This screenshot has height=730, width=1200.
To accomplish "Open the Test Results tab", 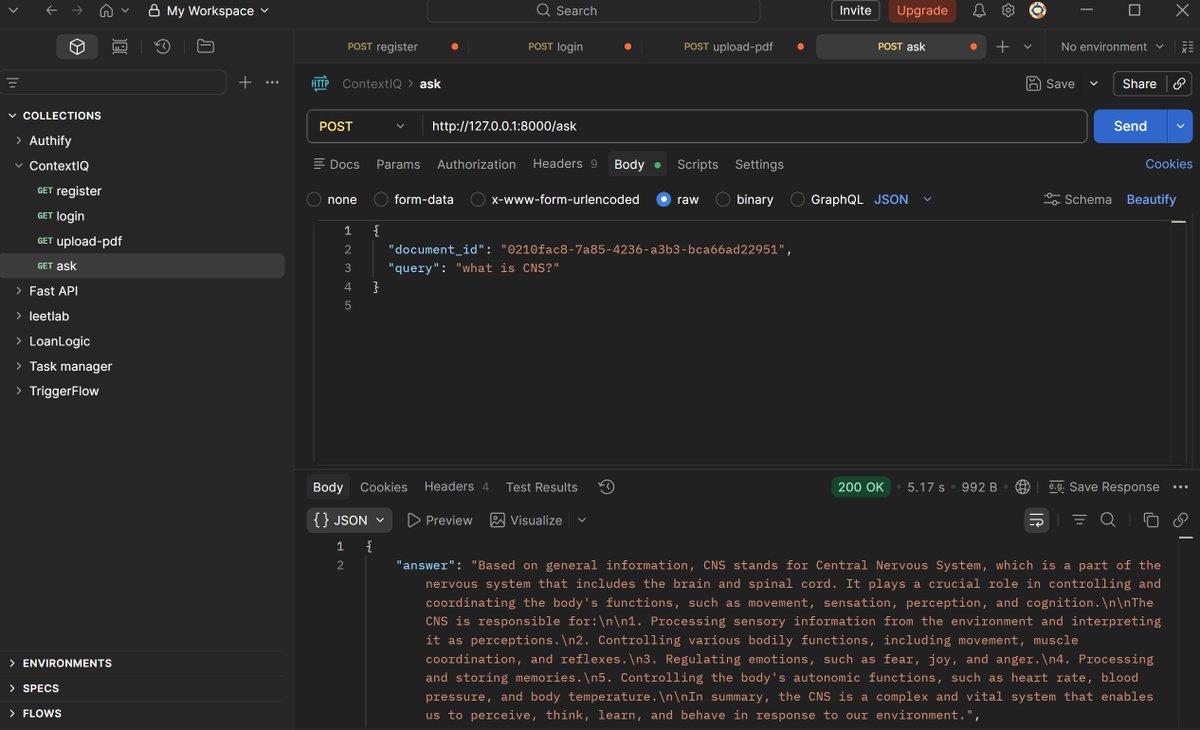I will pos(542,487).
